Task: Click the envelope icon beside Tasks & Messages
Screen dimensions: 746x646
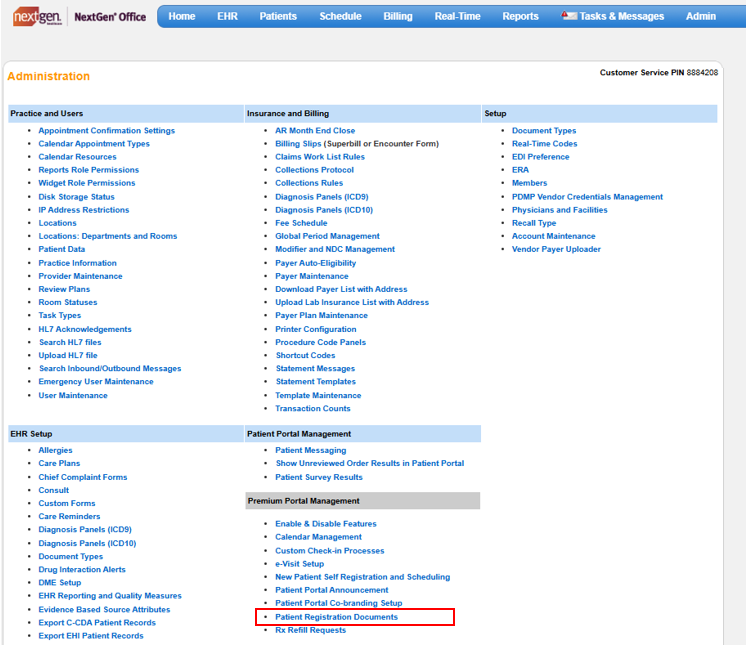Action: (x=569, y=16)
